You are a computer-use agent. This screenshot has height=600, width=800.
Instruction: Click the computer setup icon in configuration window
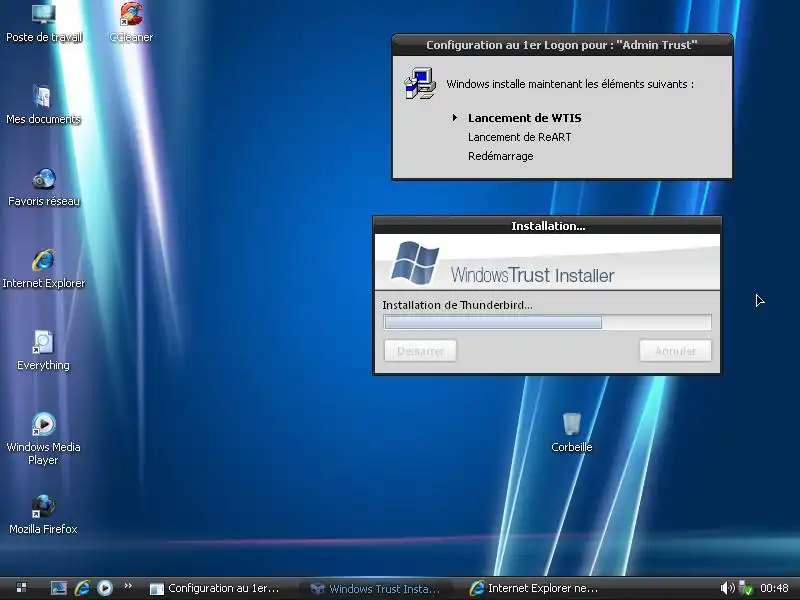click(420, 83)
